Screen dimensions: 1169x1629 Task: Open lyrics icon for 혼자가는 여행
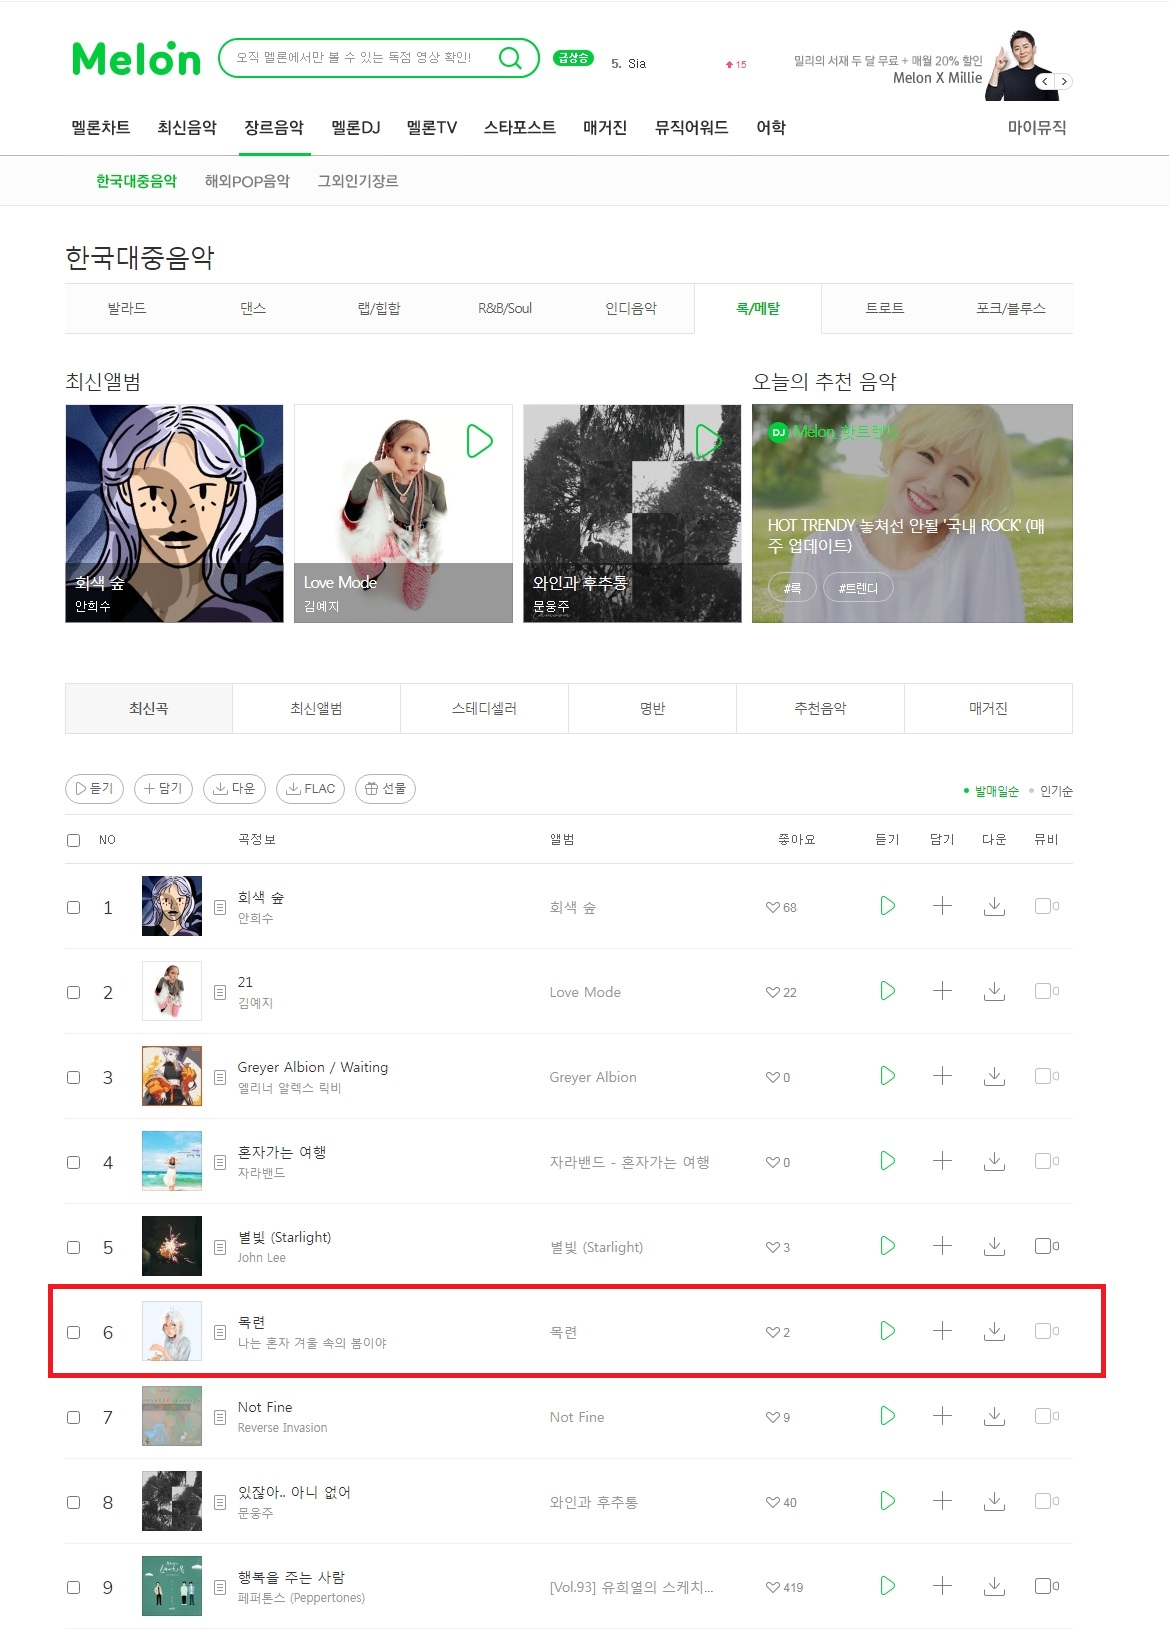pos(220,1162)
